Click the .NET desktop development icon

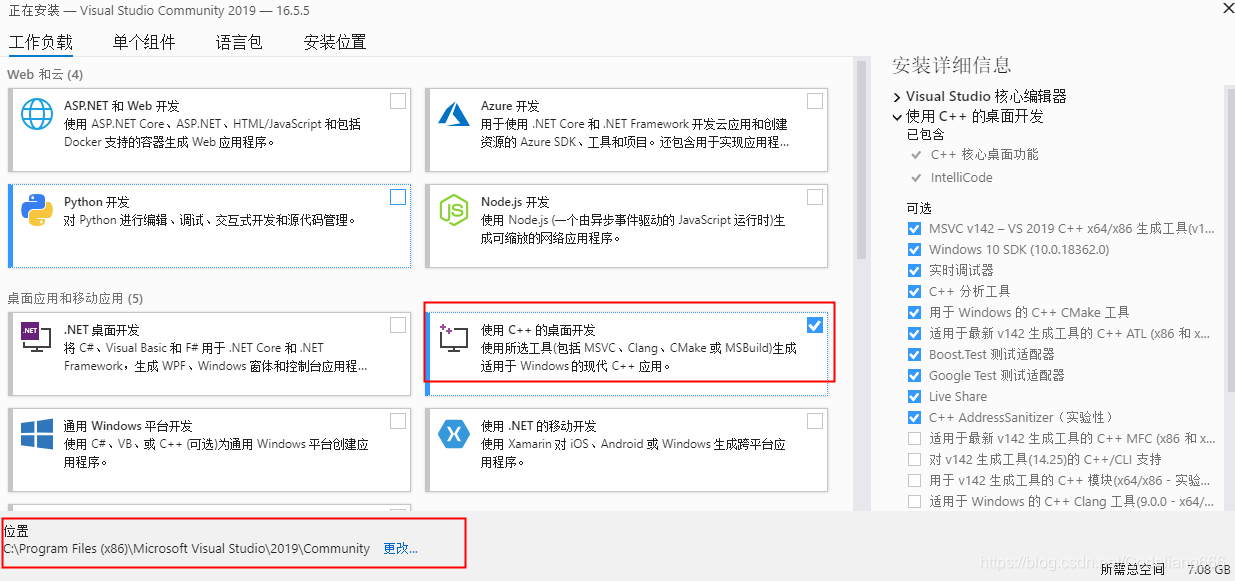pyautogui.click(x=37, y=338)
